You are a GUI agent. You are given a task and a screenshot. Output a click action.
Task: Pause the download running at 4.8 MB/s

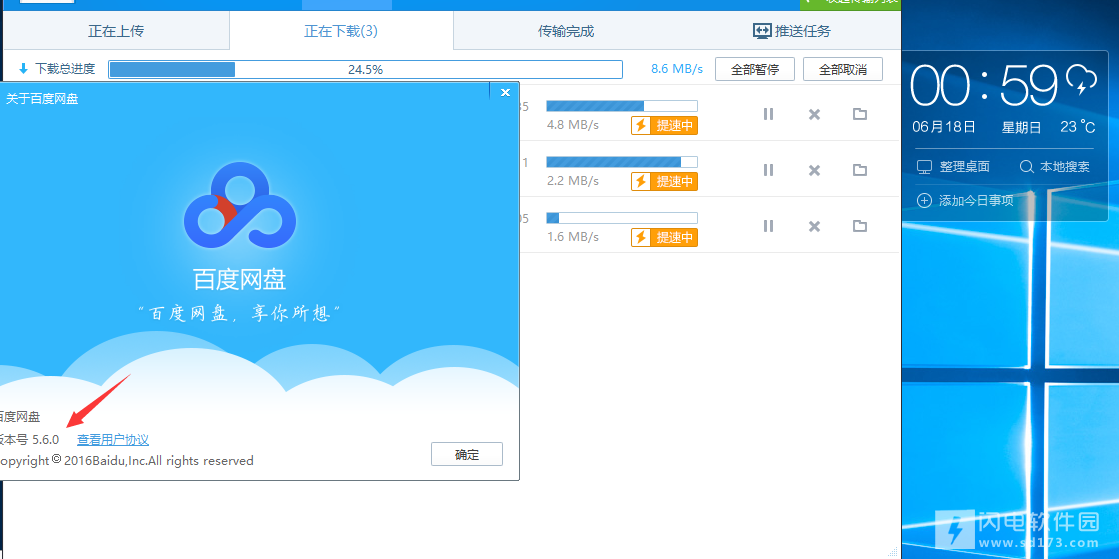click(x=768, y=114)
